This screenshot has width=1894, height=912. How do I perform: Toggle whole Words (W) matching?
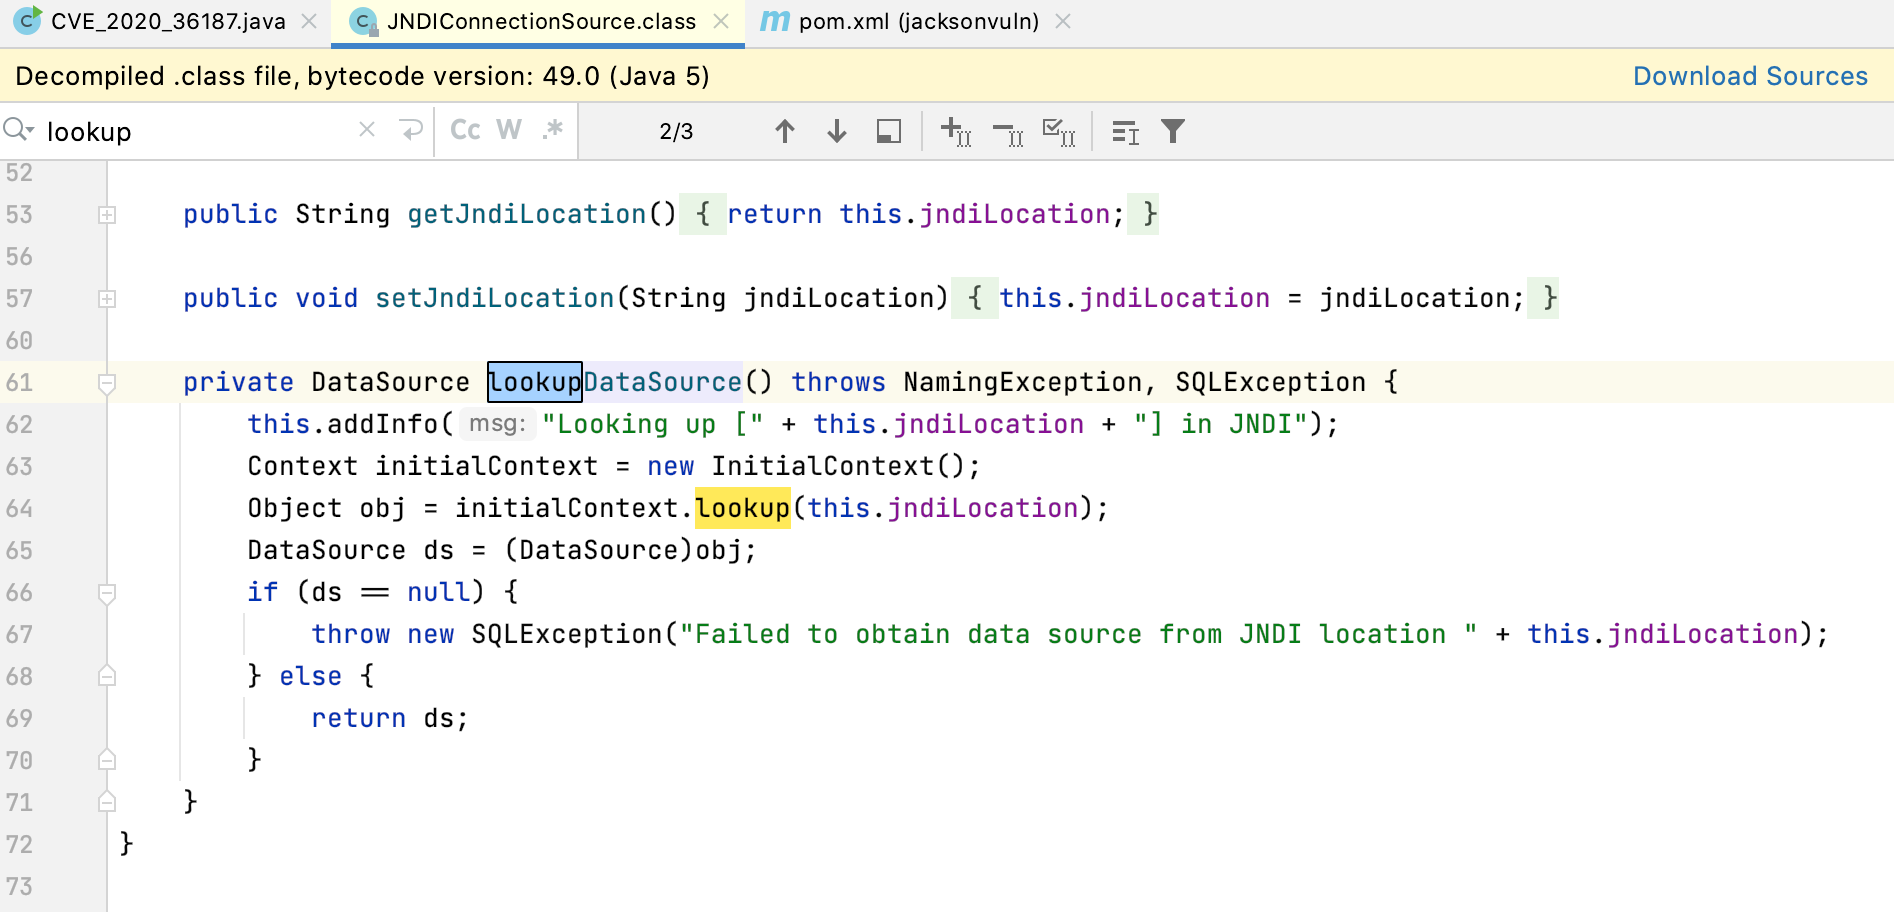click(509, 130)
